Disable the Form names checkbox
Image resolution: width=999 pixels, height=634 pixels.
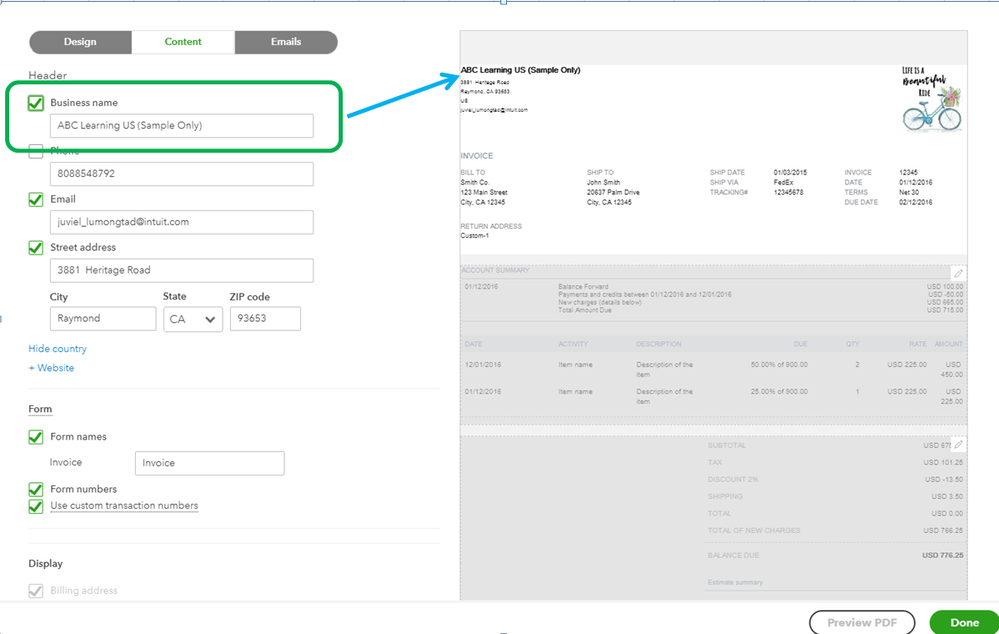[x=36, y=437]
